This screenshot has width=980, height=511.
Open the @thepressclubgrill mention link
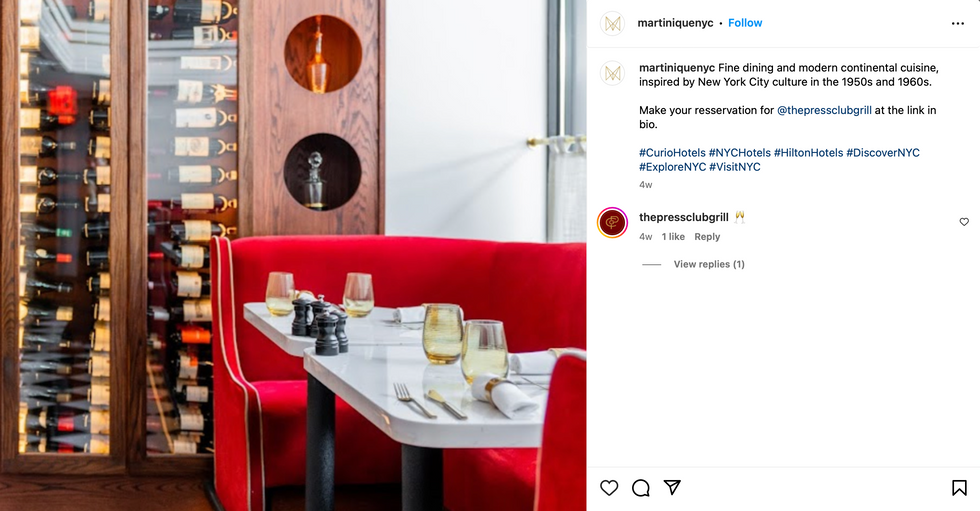tap(824, 111)
